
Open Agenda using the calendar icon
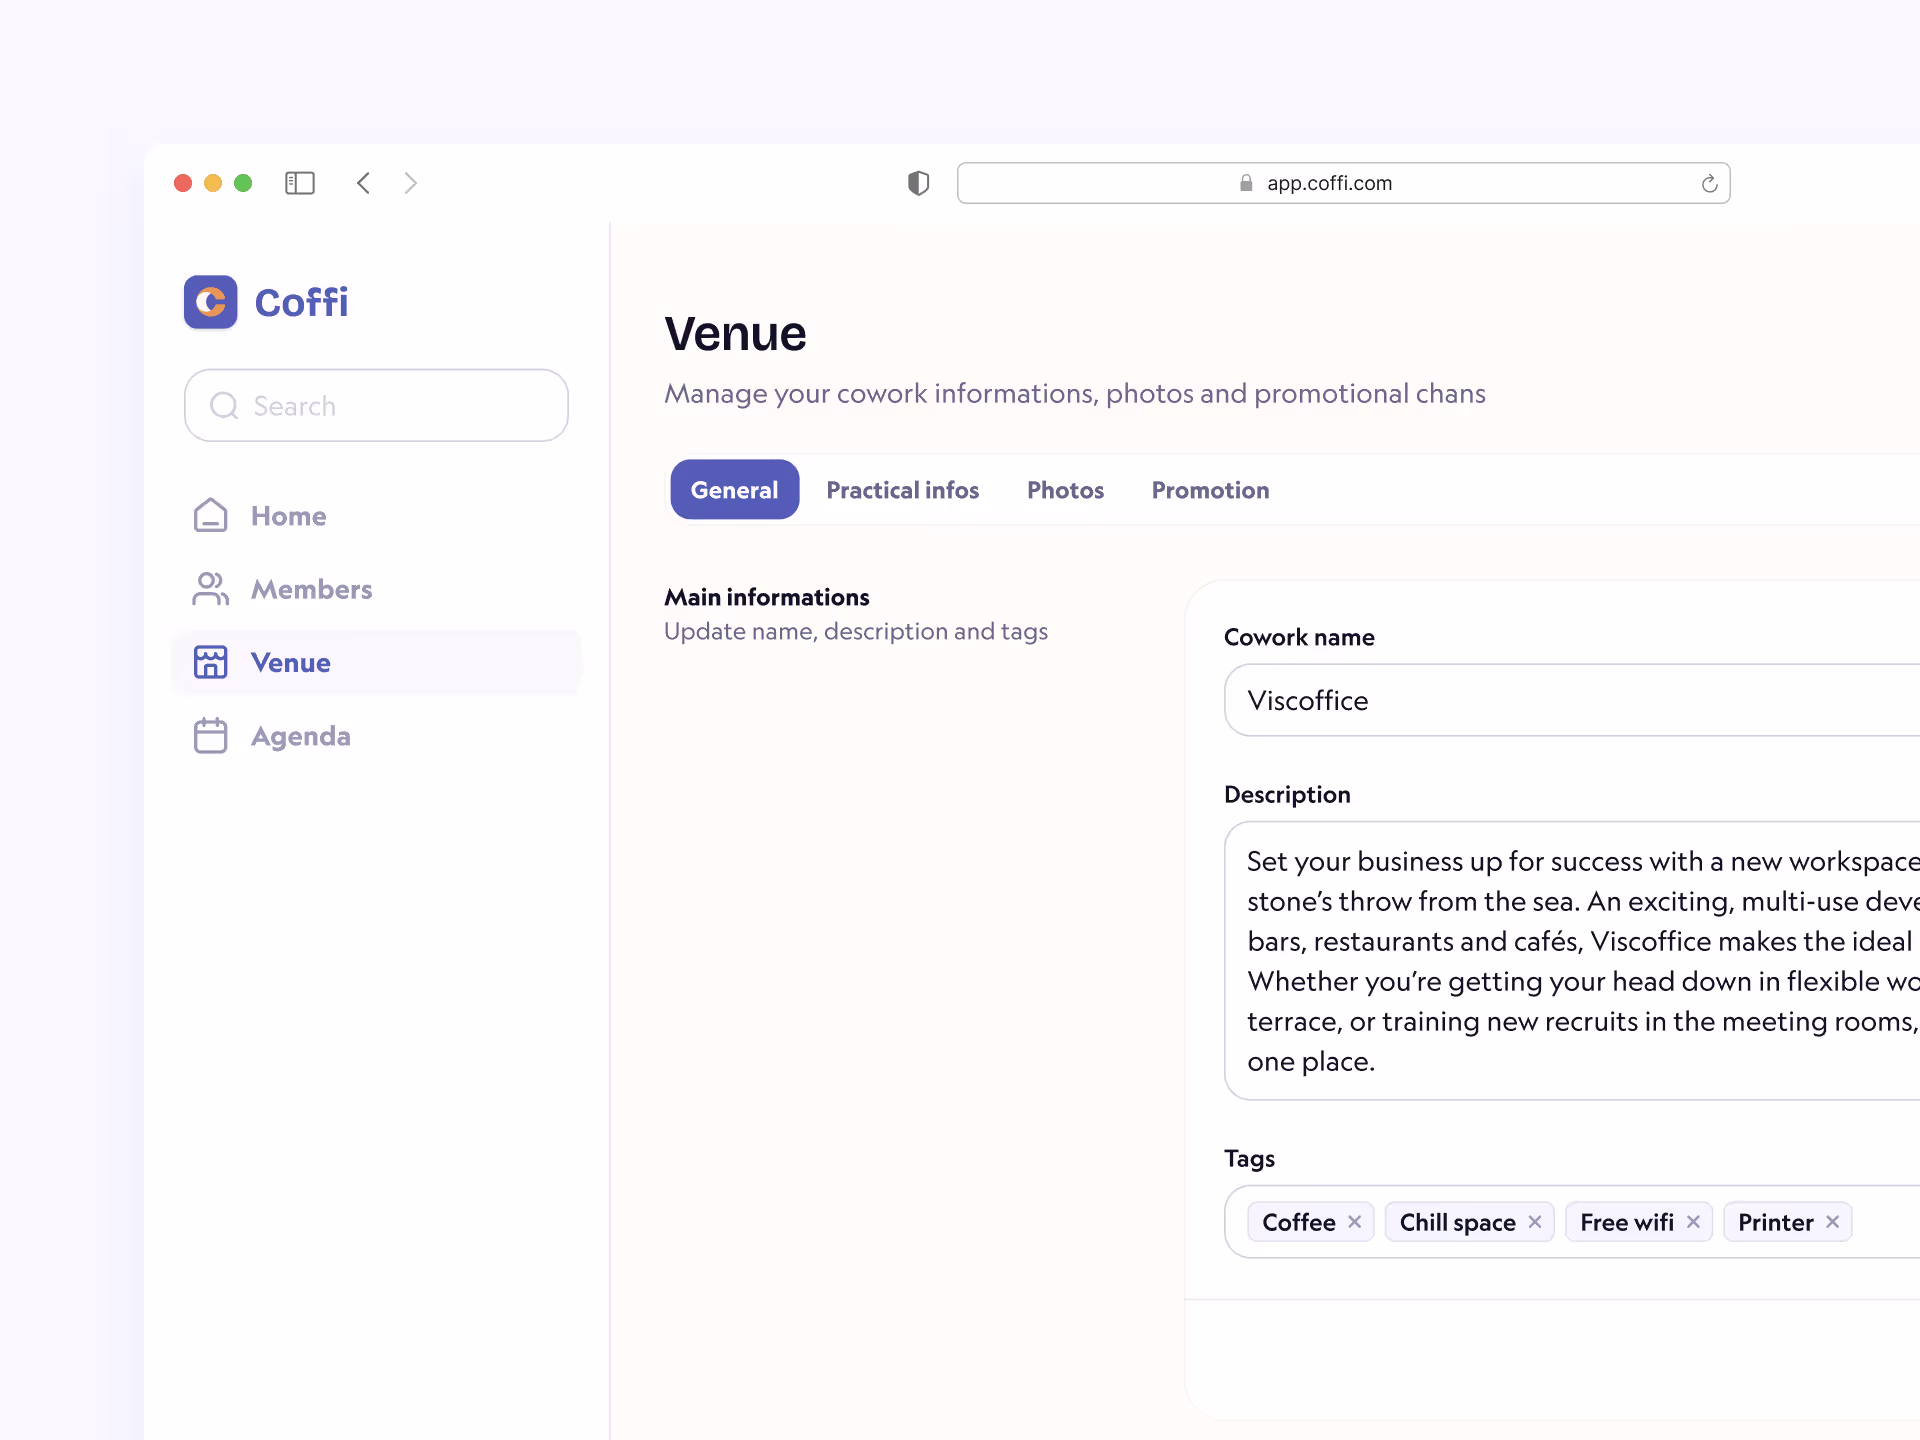210,735
